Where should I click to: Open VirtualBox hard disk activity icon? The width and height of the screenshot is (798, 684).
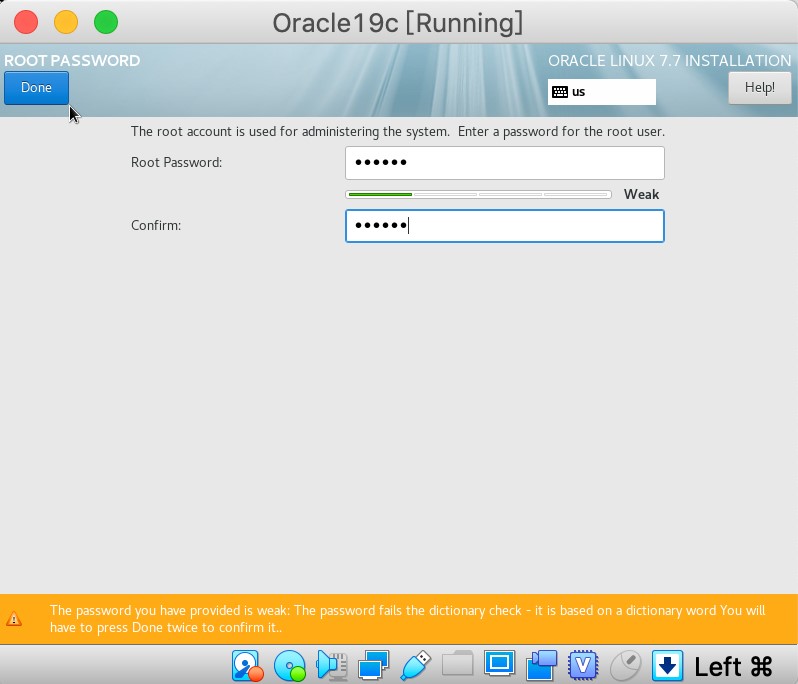[x=247, y=665]
